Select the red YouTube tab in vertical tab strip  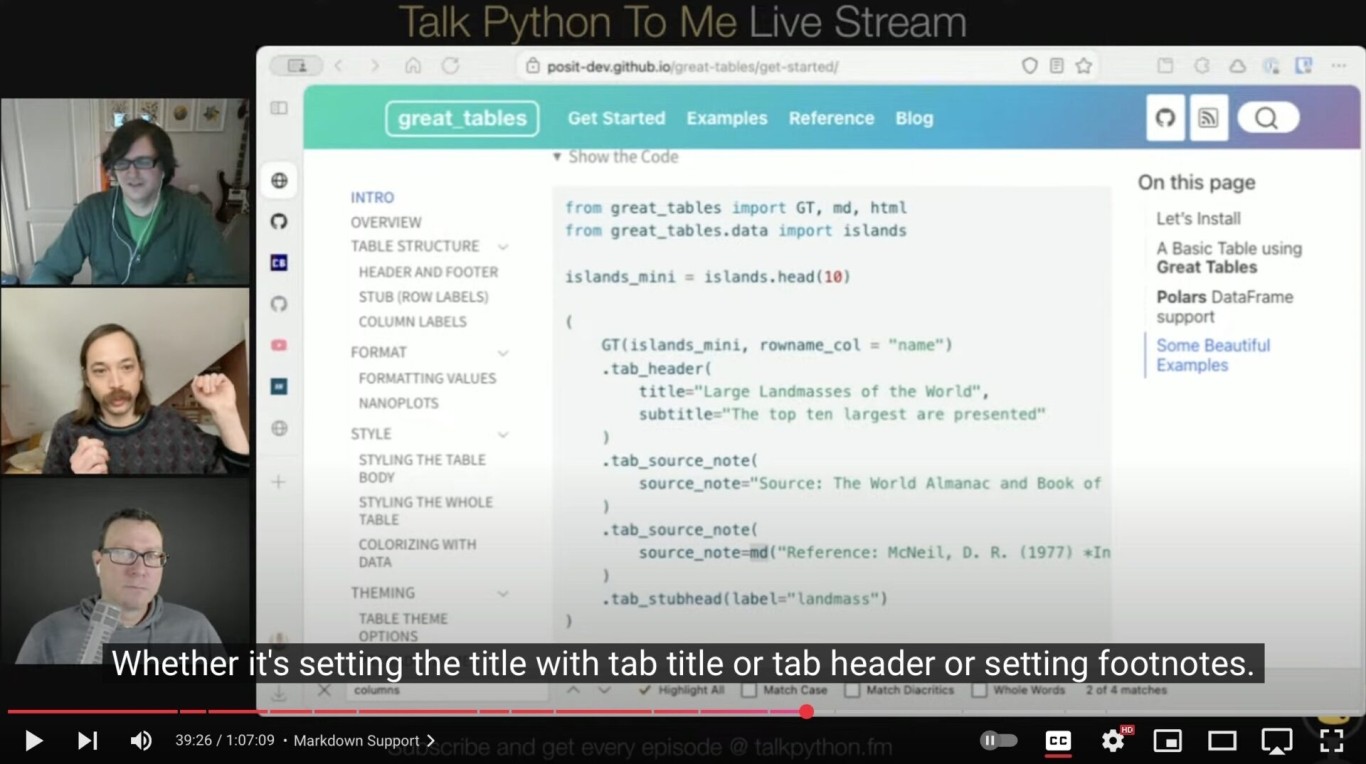[279, 345]
